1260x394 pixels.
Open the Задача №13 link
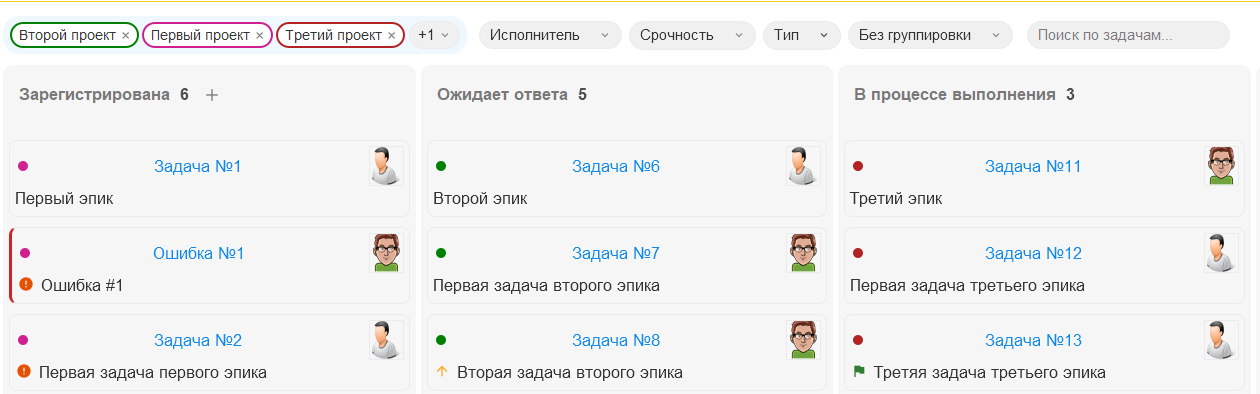point(1033,340)
